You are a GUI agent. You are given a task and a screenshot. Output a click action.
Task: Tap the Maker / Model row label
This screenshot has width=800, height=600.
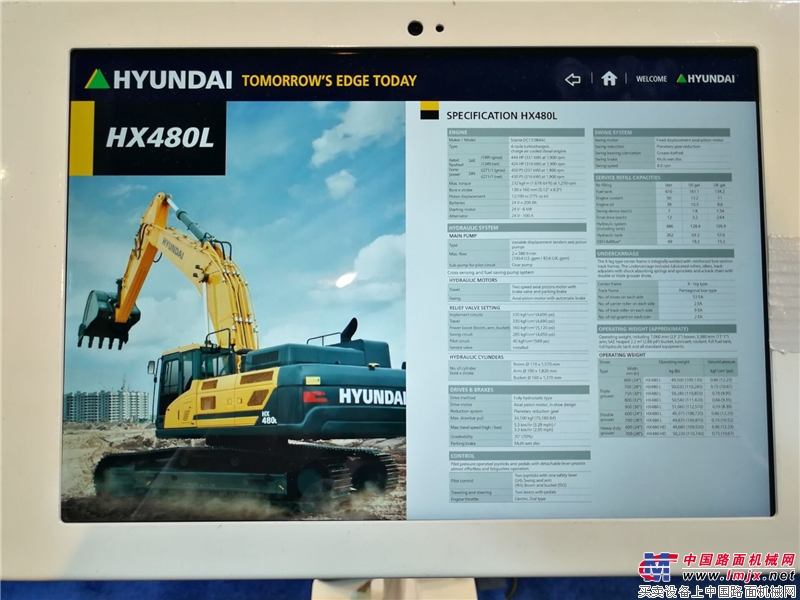462,140
